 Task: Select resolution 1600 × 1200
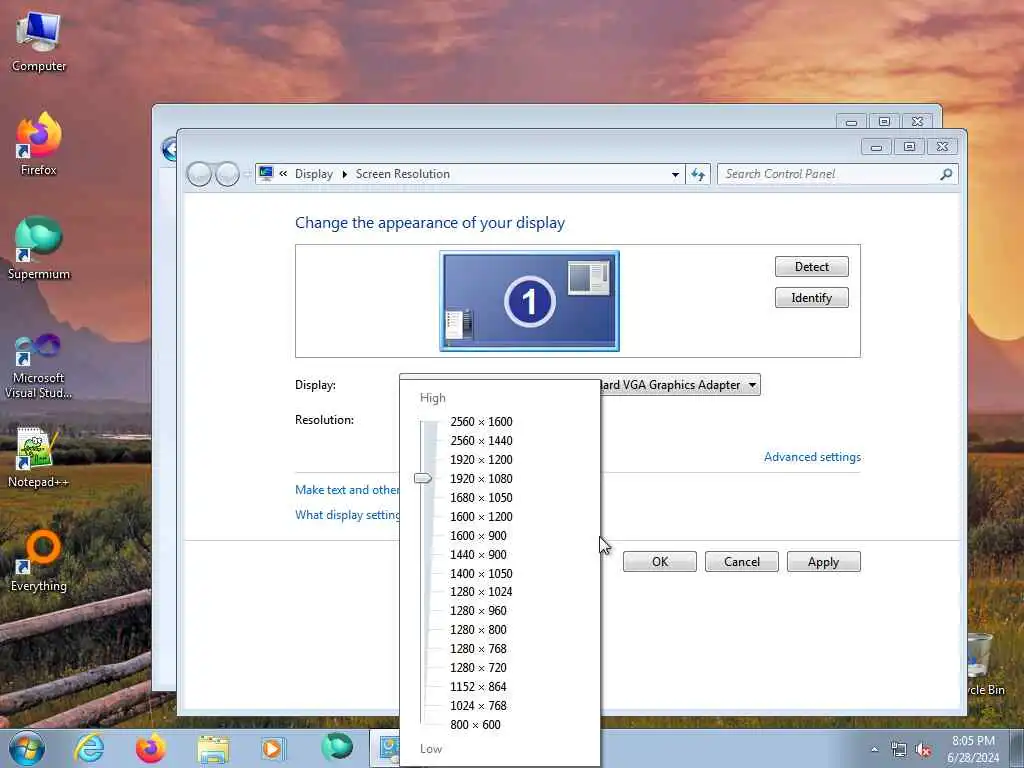click(x=481, y=517)
